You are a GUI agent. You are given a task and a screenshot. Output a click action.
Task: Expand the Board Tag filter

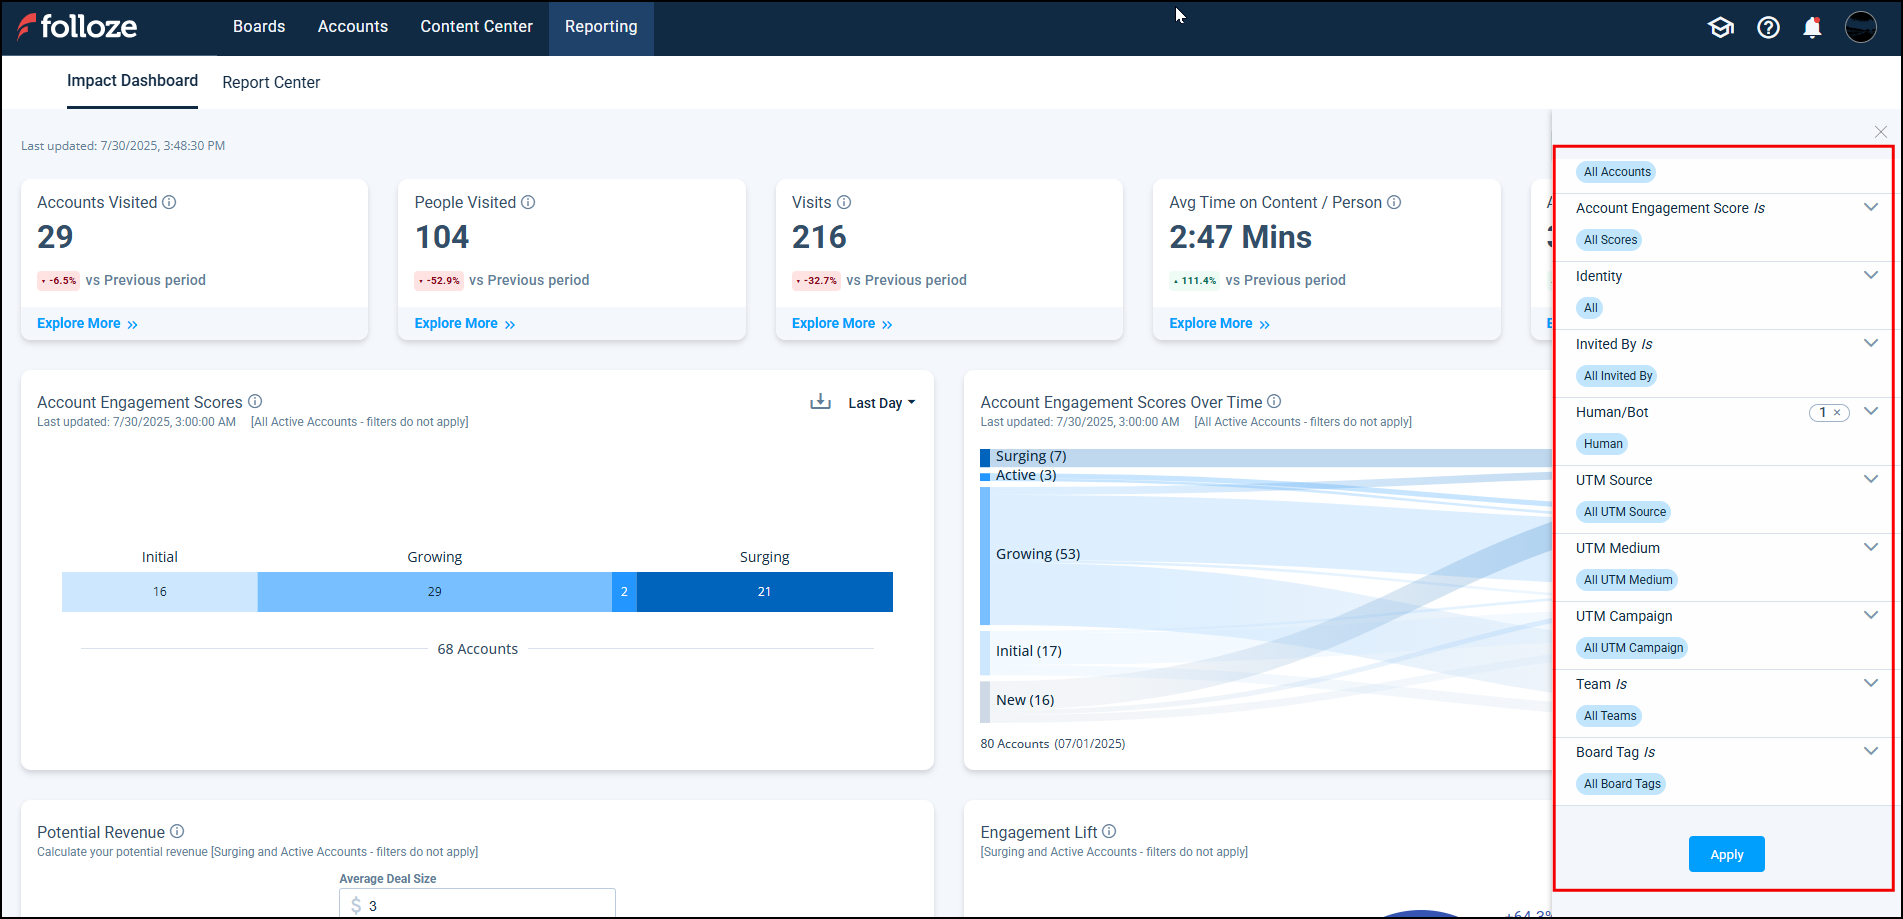(x=1870, y=752)
